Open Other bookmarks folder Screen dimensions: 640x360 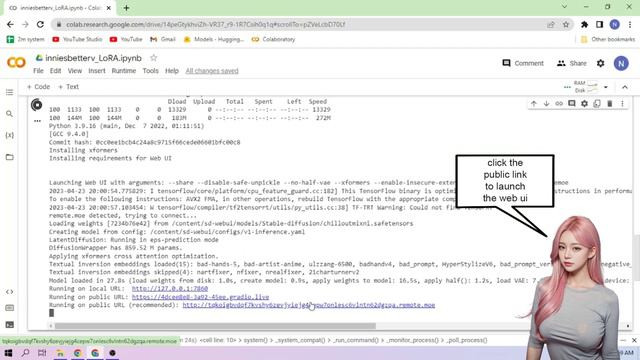point(607,39)
